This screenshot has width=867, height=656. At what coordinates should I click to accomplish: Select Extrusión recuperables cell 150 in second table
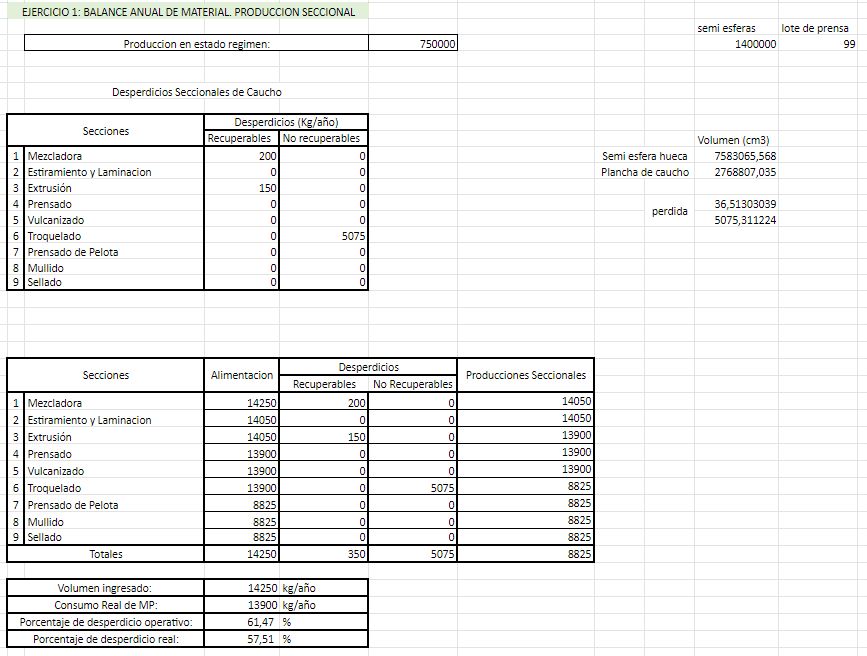click(324, 437)
